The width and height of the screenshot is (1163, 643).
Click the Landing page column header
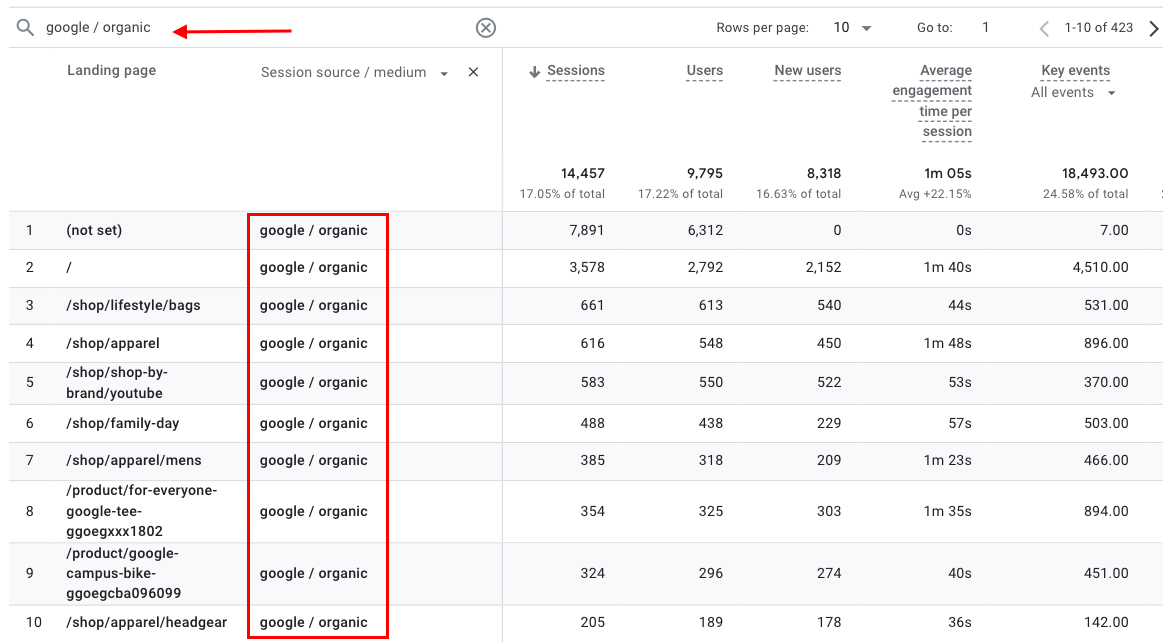(x=111, y=70)
